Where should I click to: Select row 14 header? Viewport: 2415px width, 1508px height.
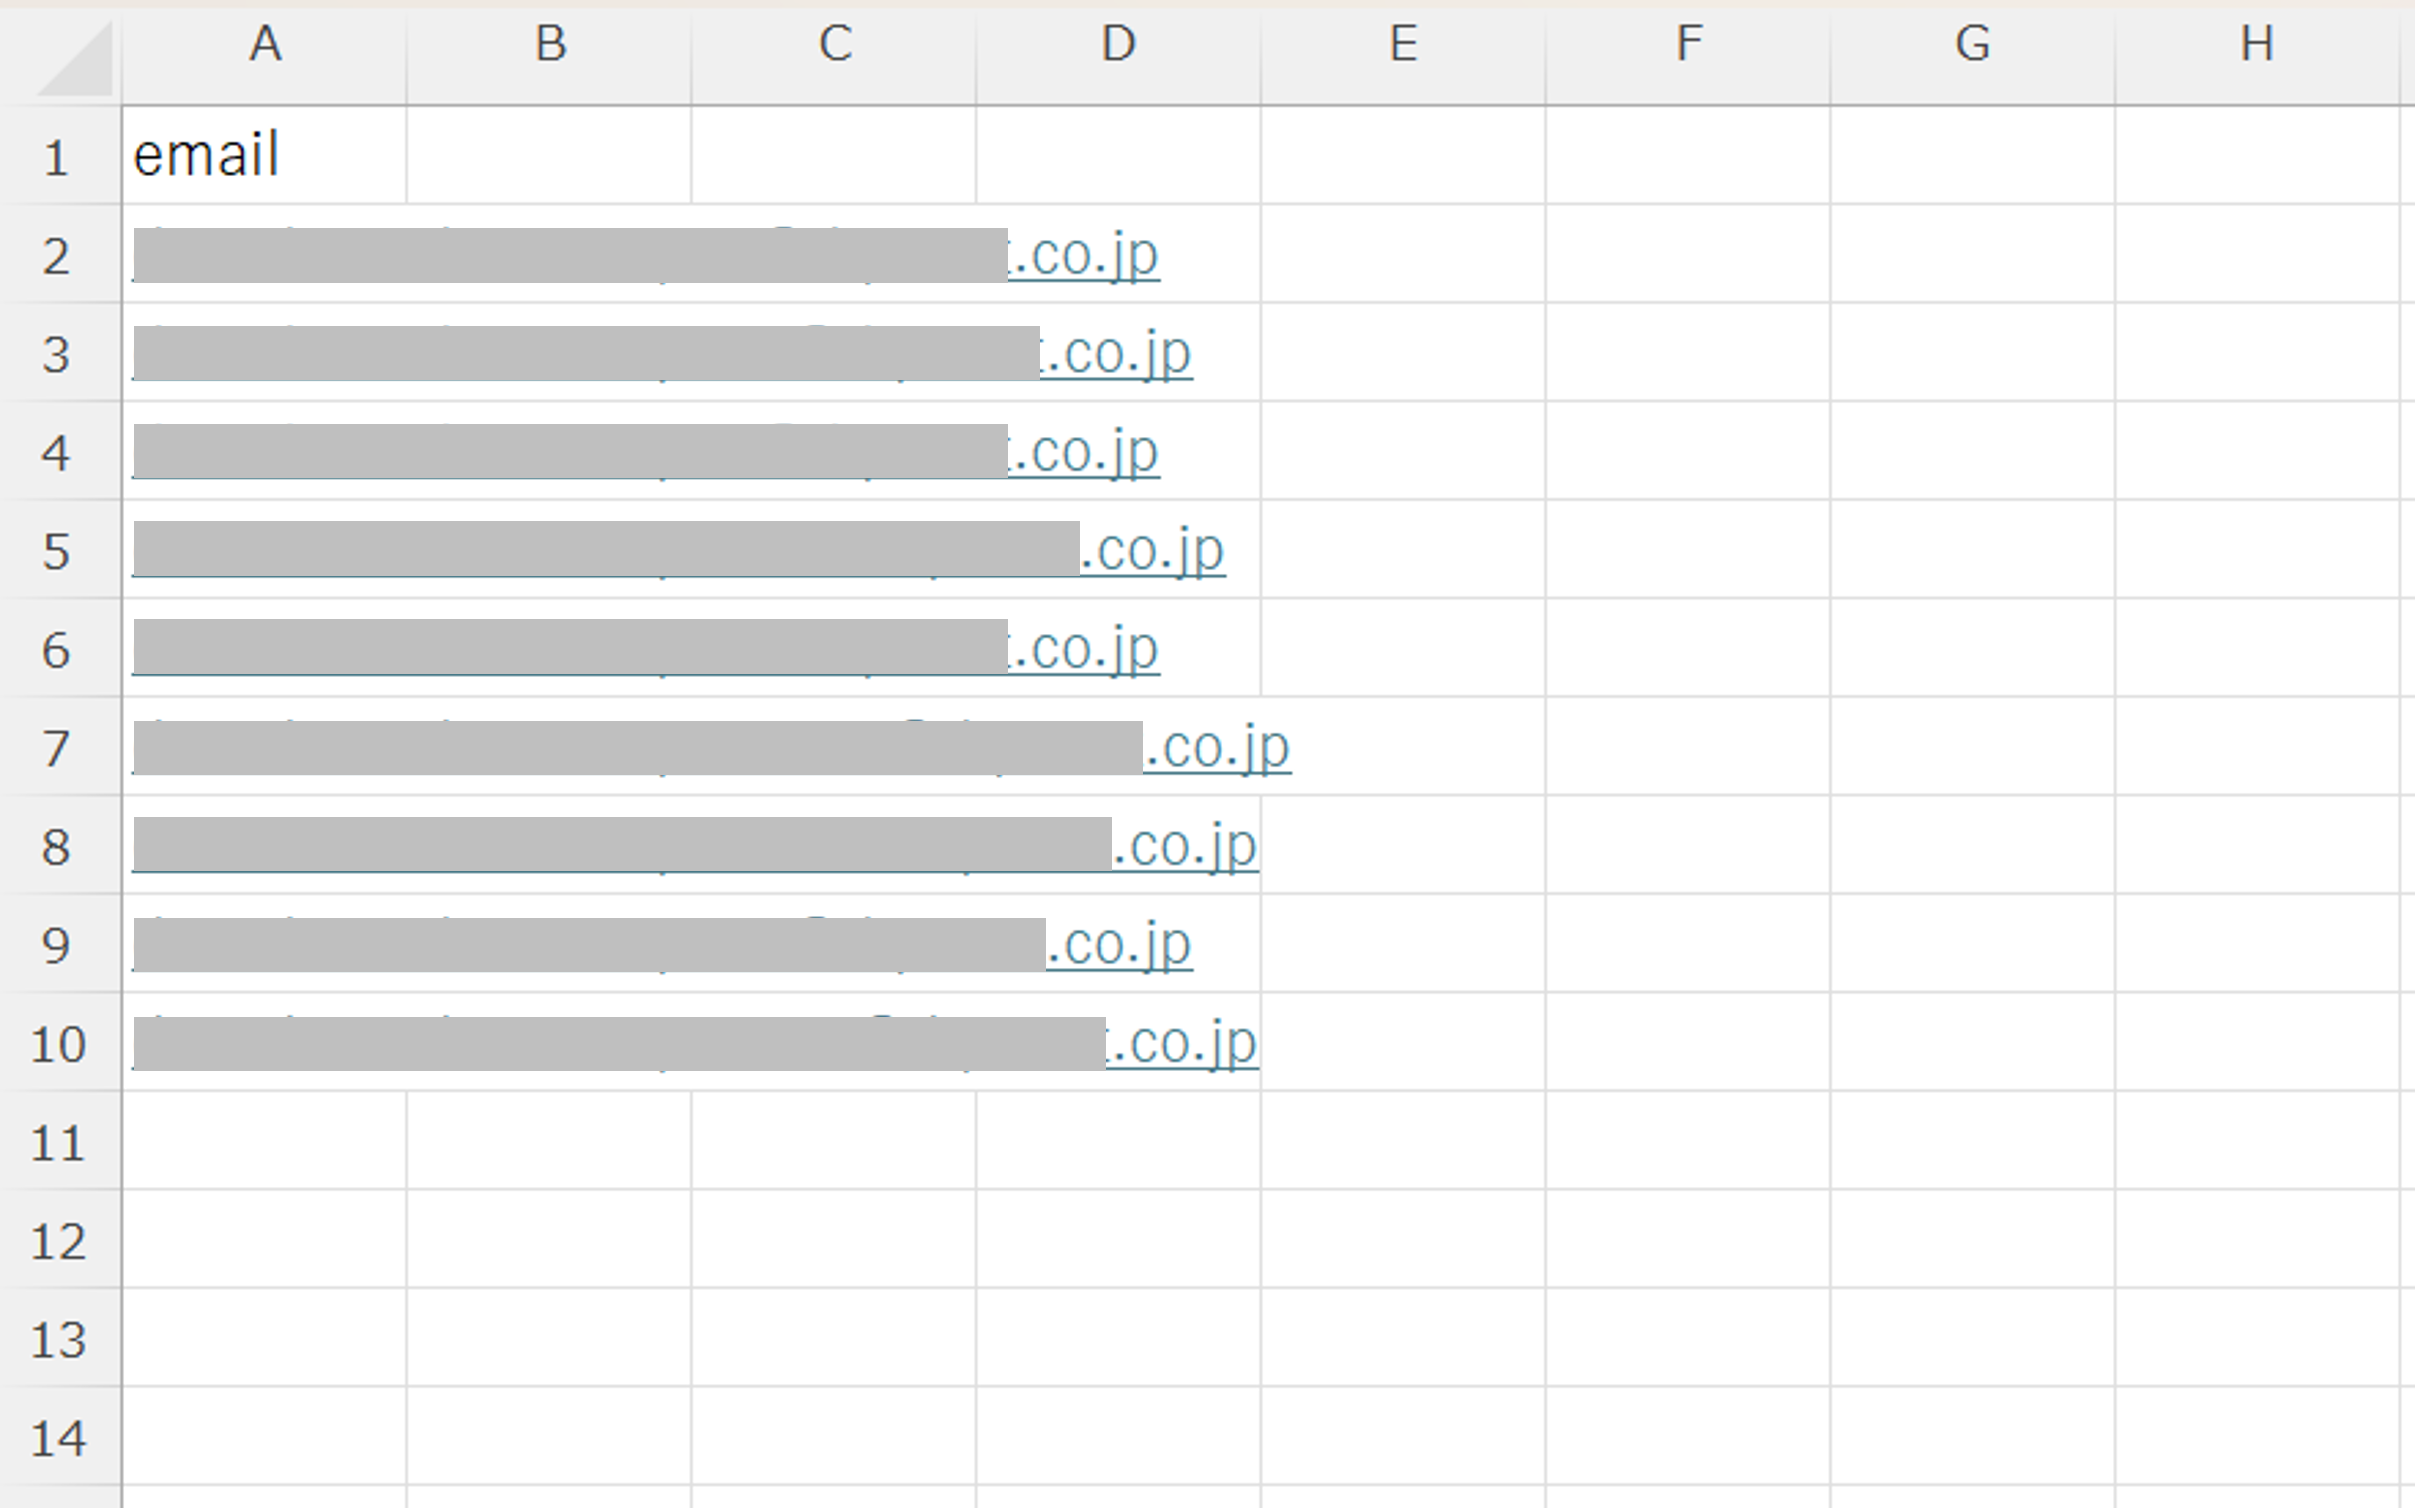coord(60,1436)
